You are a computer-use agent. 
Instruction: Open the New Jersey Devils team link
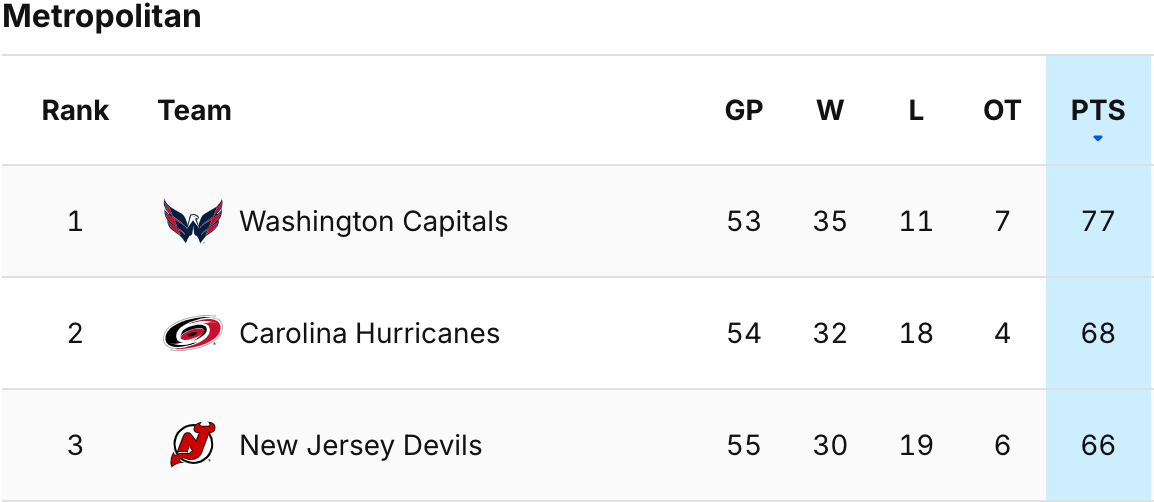click(x=360, y=445)
